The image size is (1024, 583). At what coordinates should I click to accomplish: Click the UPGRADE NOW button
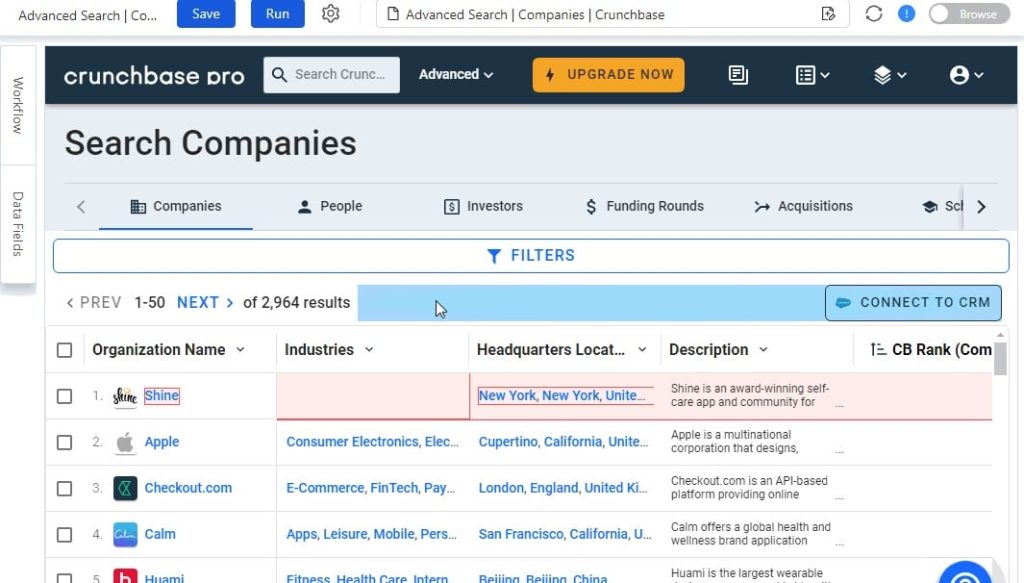[608, 74]
